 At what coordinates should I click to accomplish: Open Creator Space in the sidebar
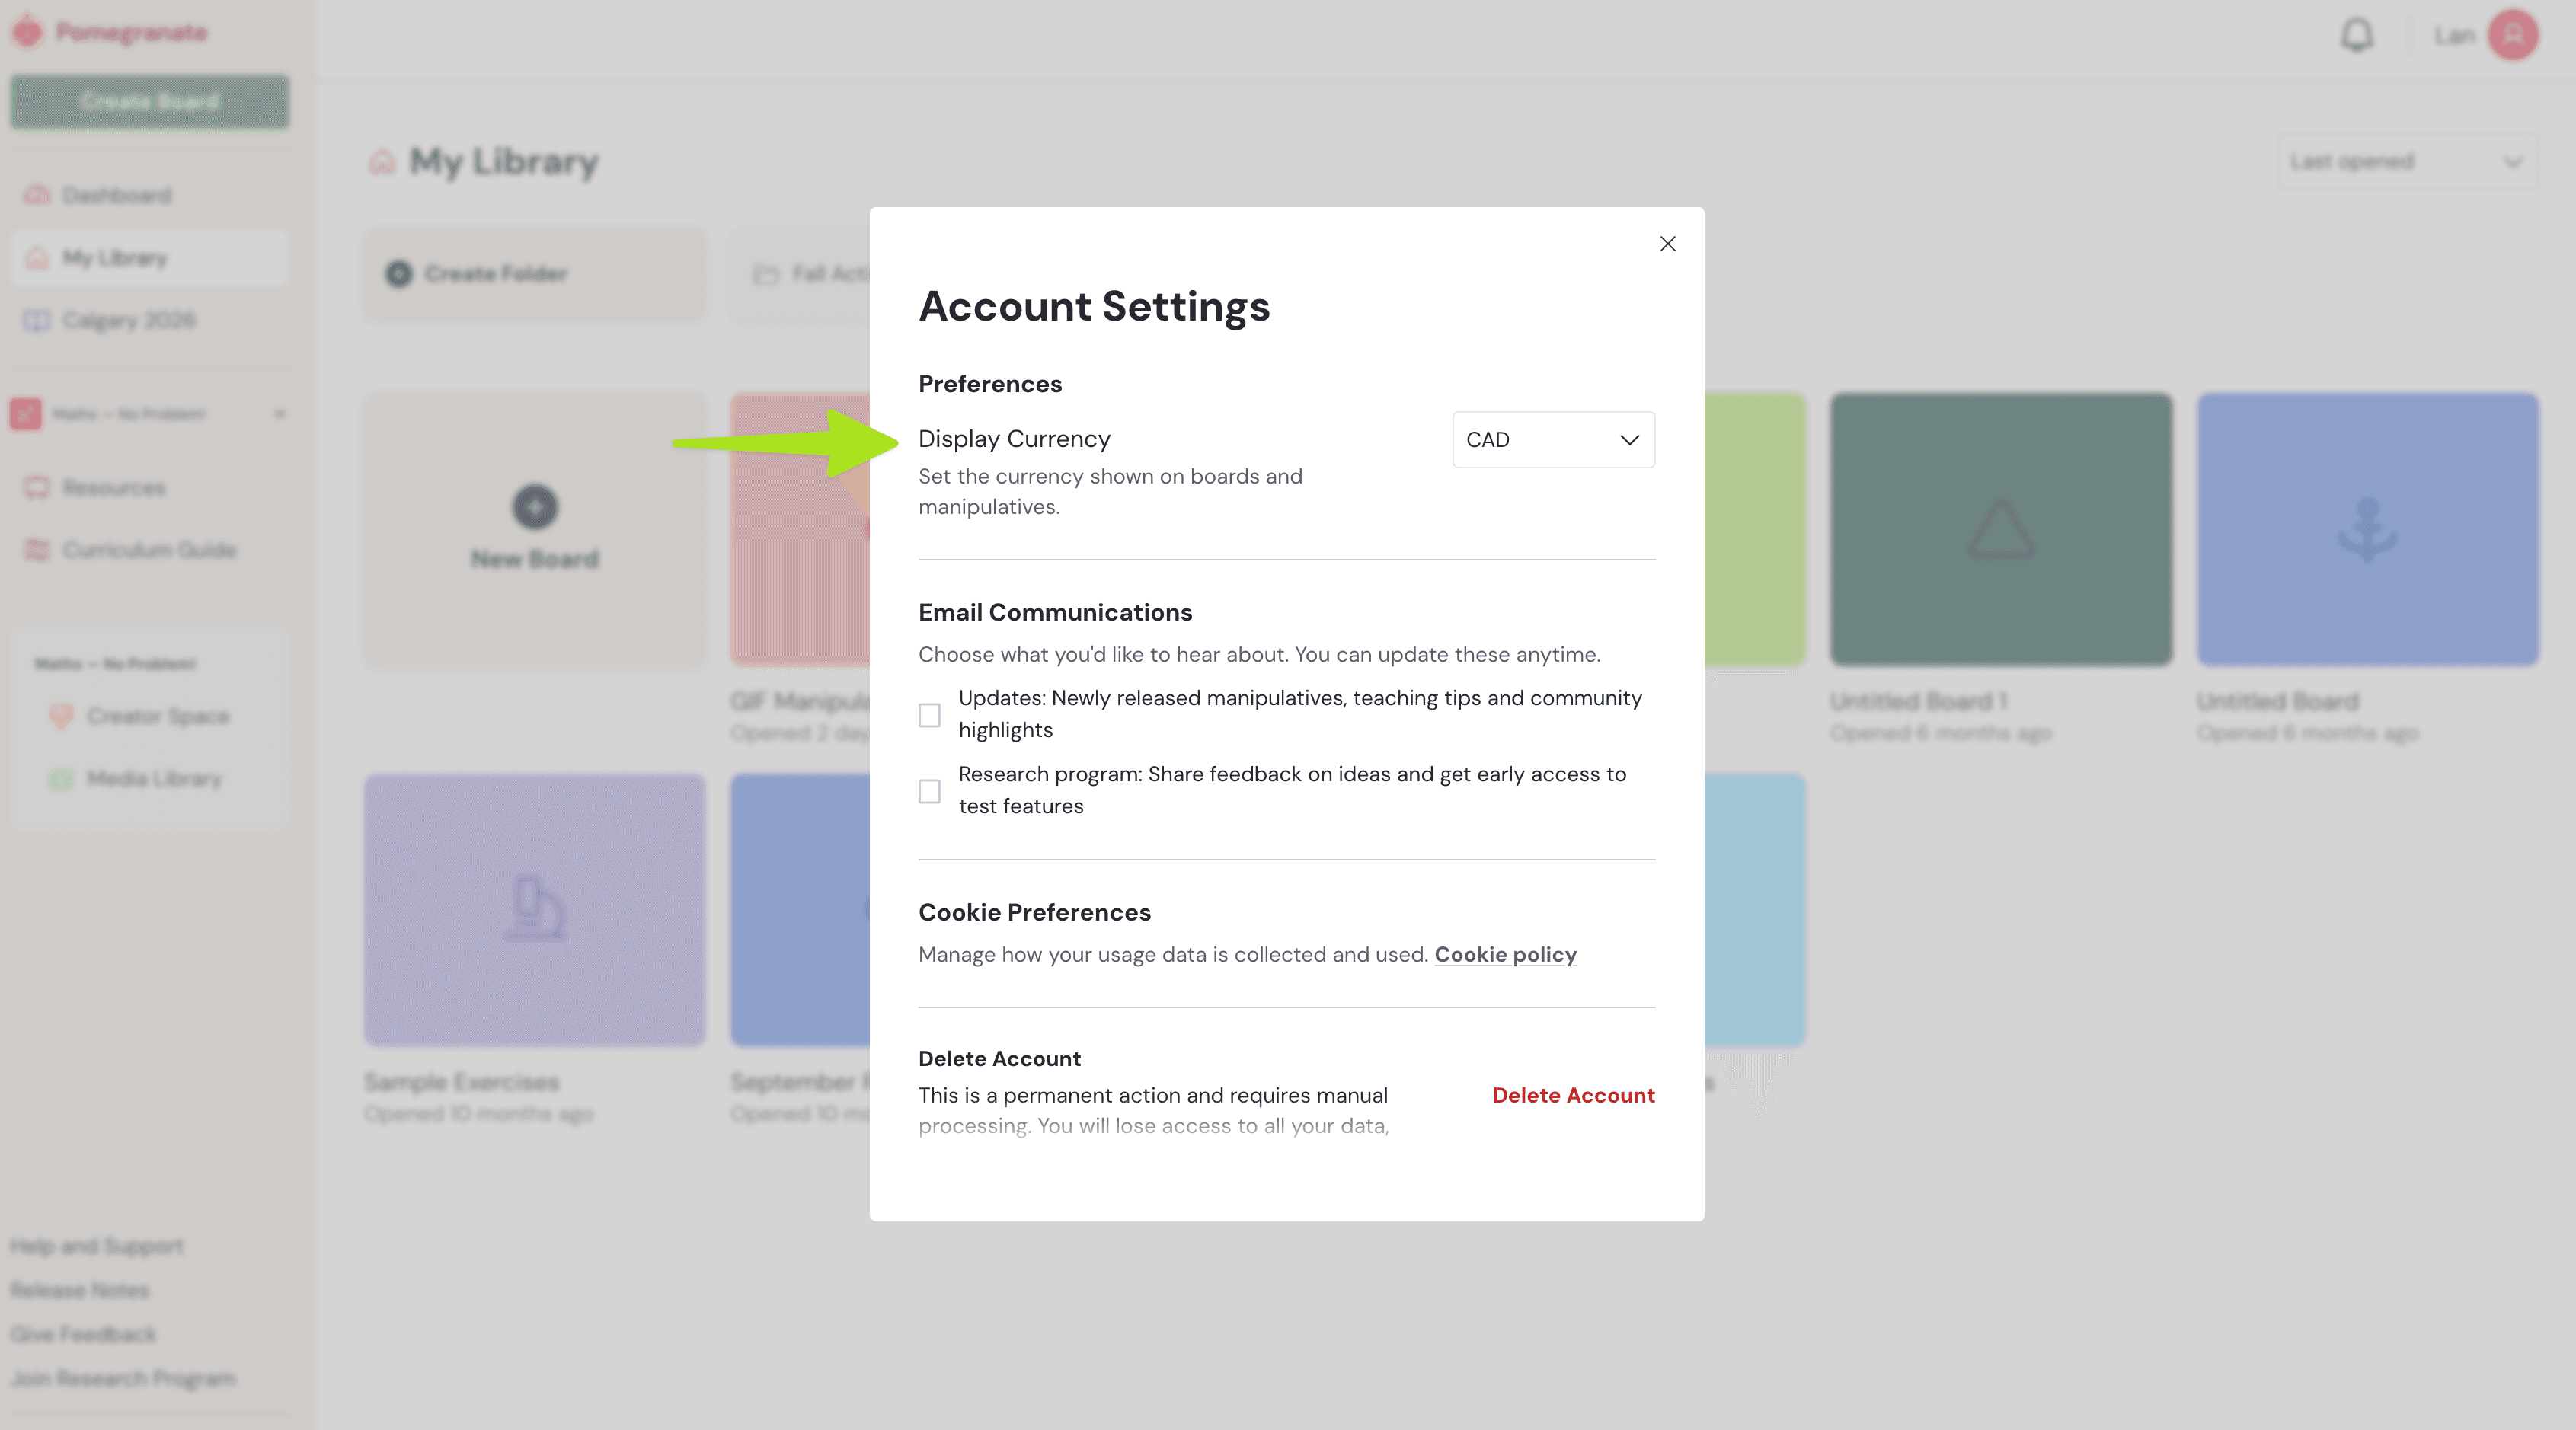pyautogui.click(x=150, y=716)
